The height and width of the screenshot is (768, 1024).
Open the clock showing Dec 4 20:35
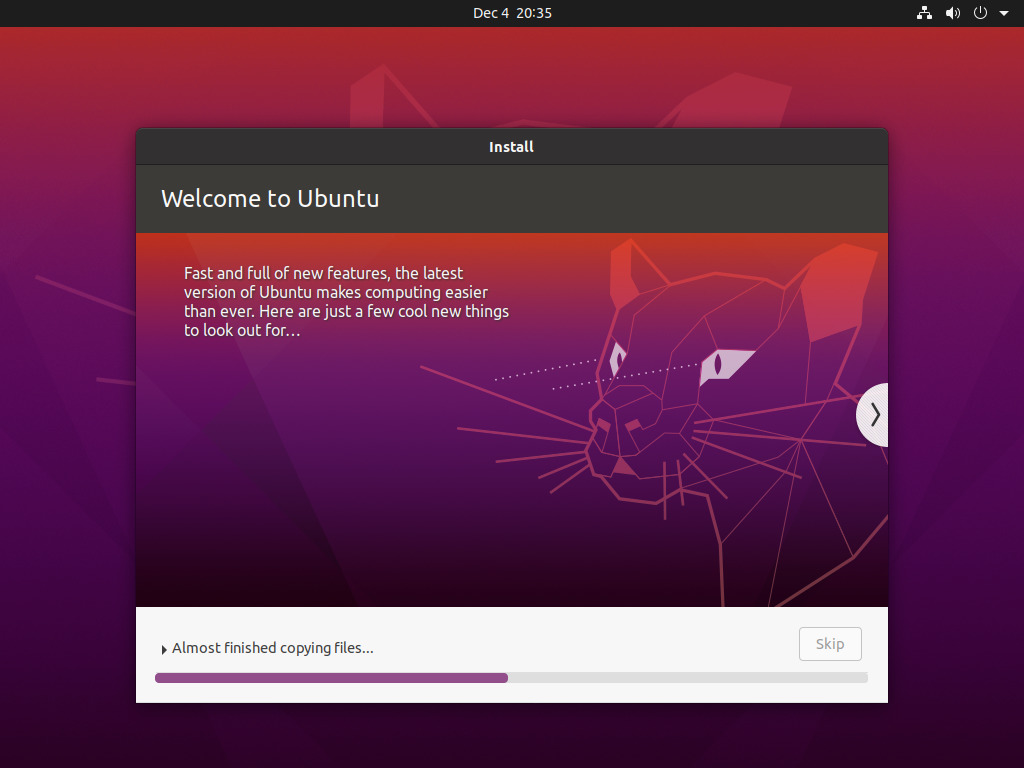coord(512,13)
